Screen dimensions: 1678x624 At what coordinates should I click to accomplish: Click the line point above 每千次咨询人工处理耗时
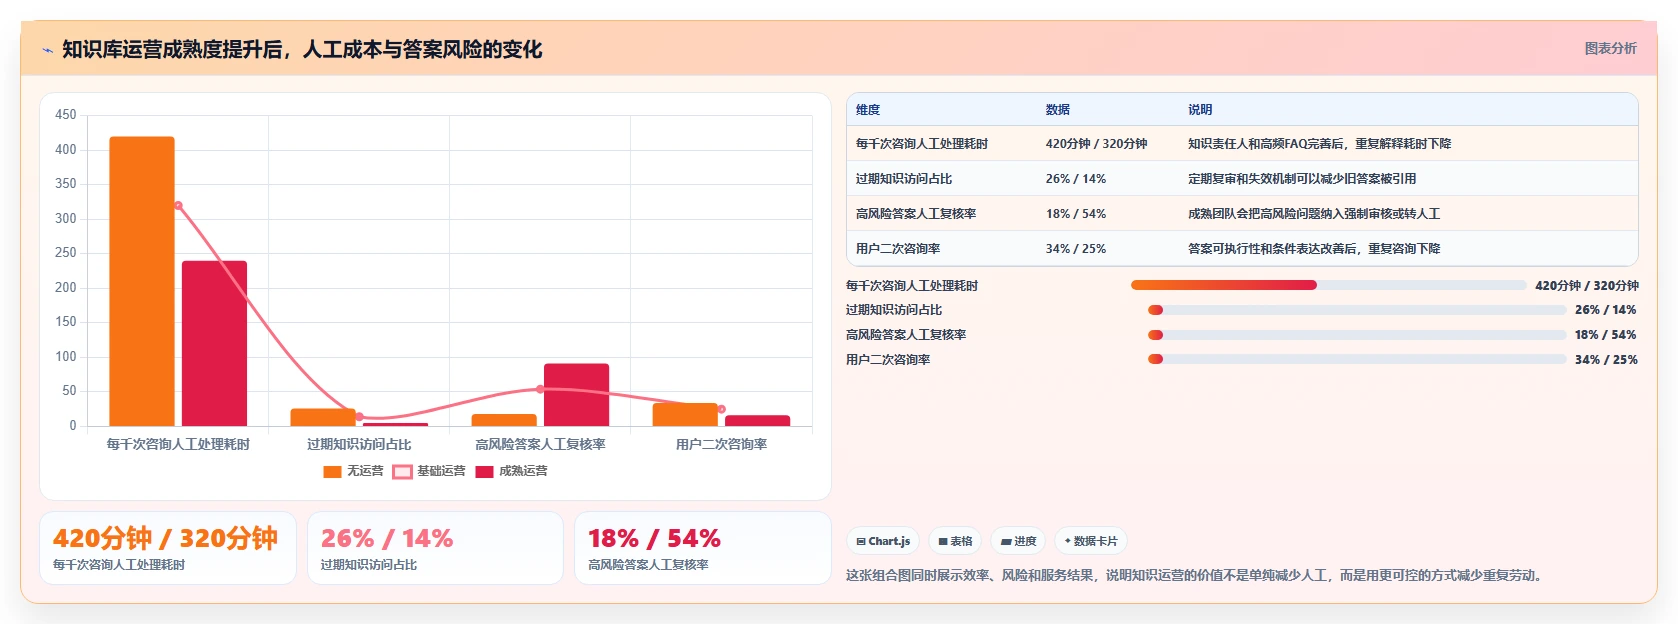(x=178, y=206)
